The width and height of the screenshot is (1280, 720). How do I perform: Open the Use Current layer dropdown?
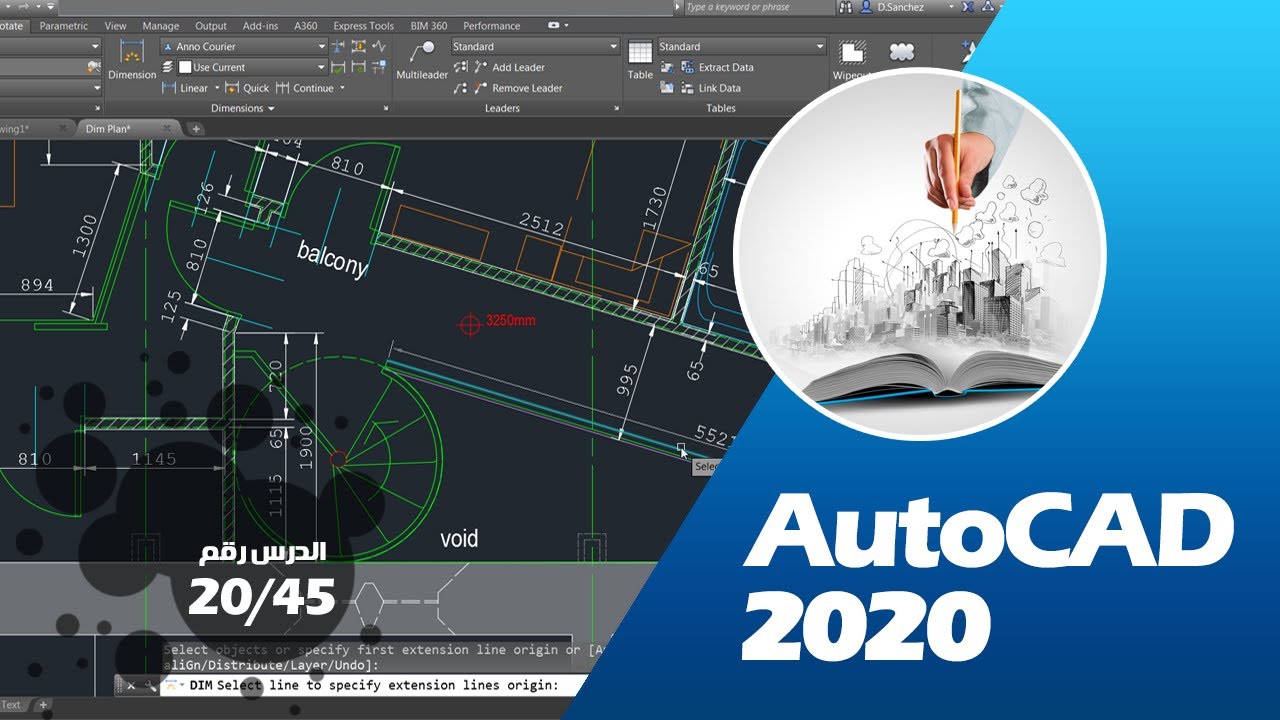pyautogui.click(x=322, y=67)
